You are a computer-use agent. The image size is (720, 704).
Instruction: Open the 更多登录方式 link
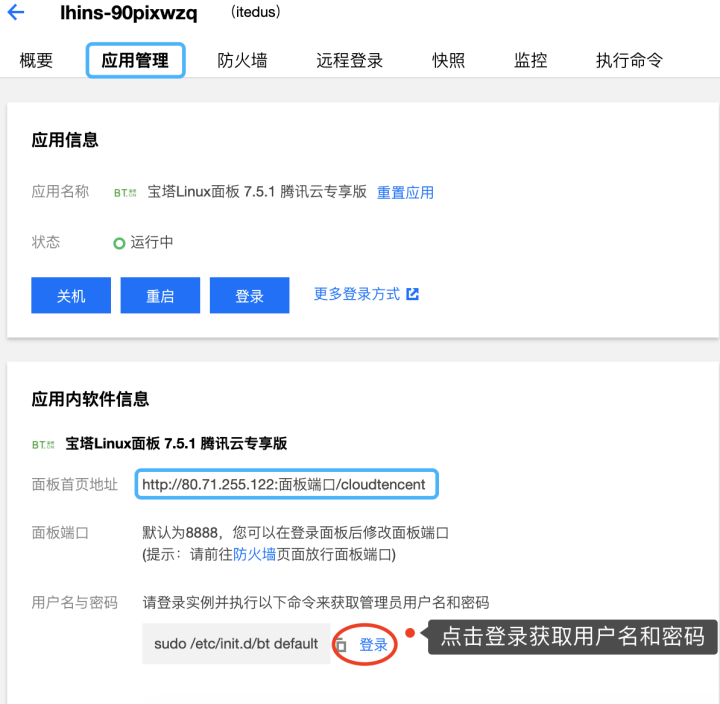(357, 294)
